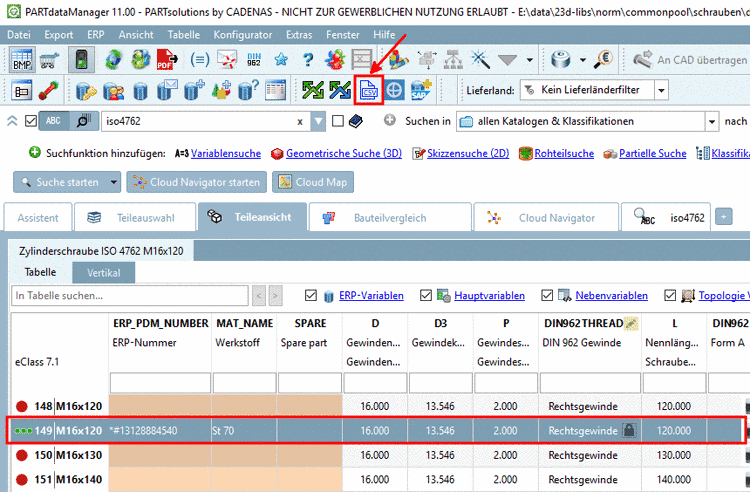Click the database with users icon
This screenshot has height=492, width=750.
113,90
